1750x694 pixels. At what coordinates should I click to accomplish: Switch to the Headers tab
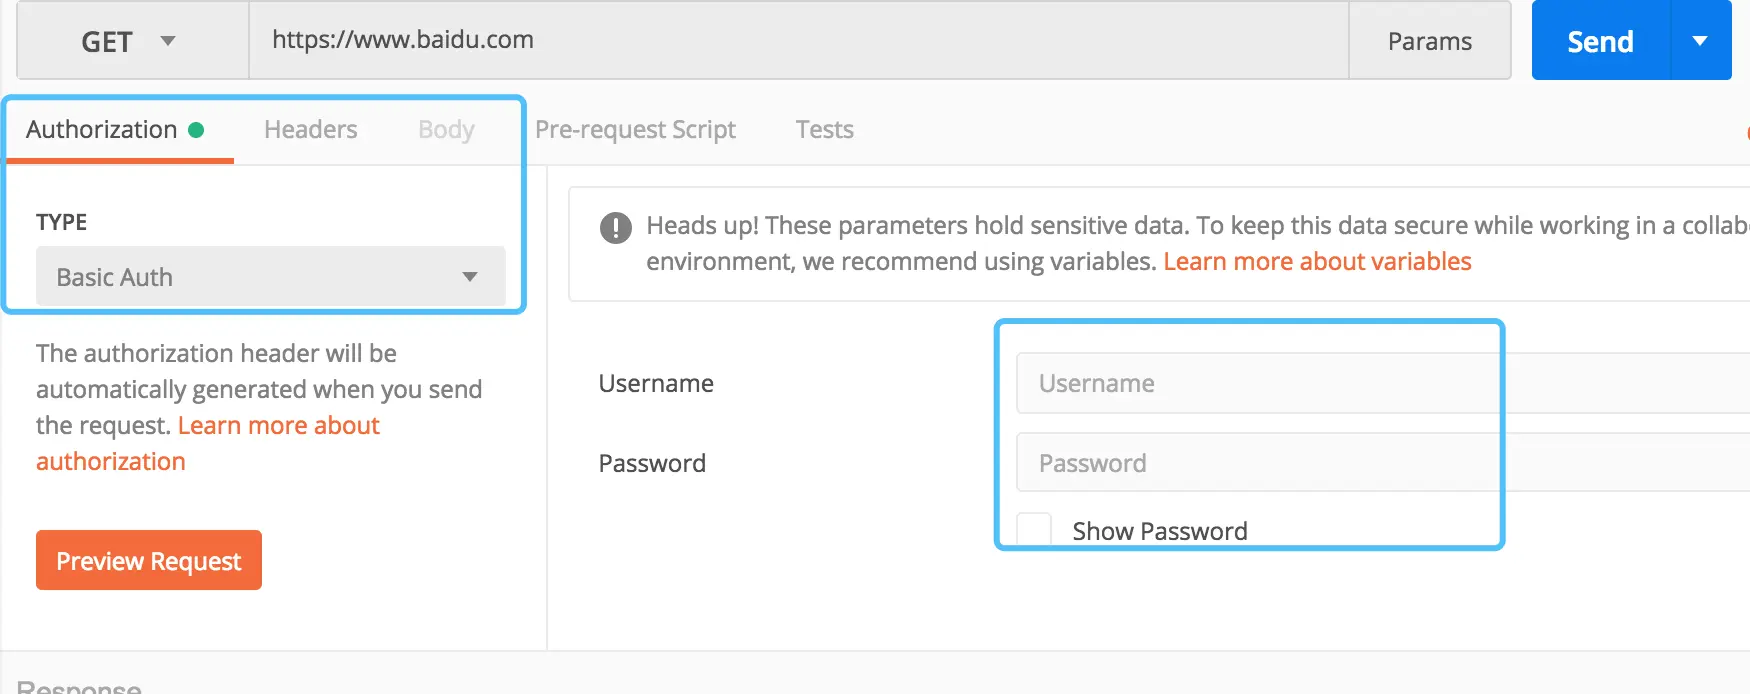310,130
